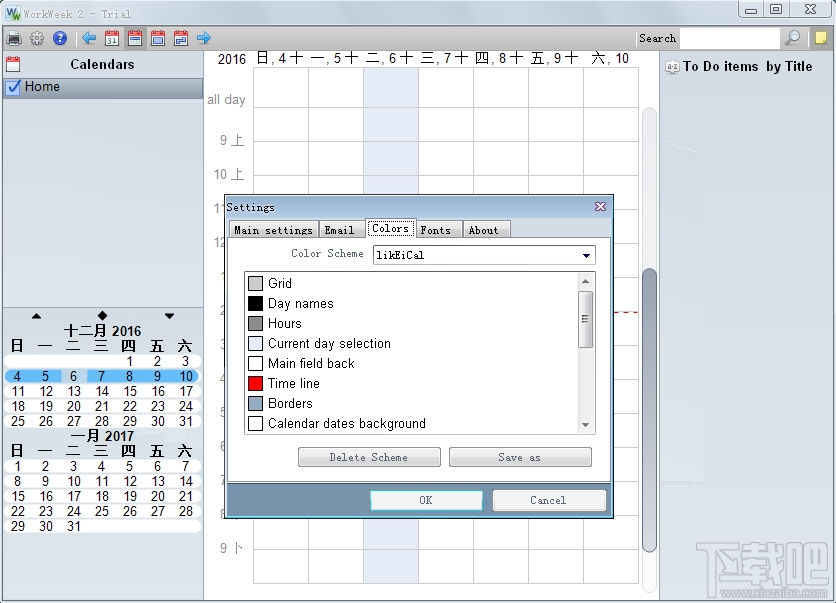This screenshot has height=603, width=836.
Task: Open help with the blue question icon
Action: click(60, 38)
